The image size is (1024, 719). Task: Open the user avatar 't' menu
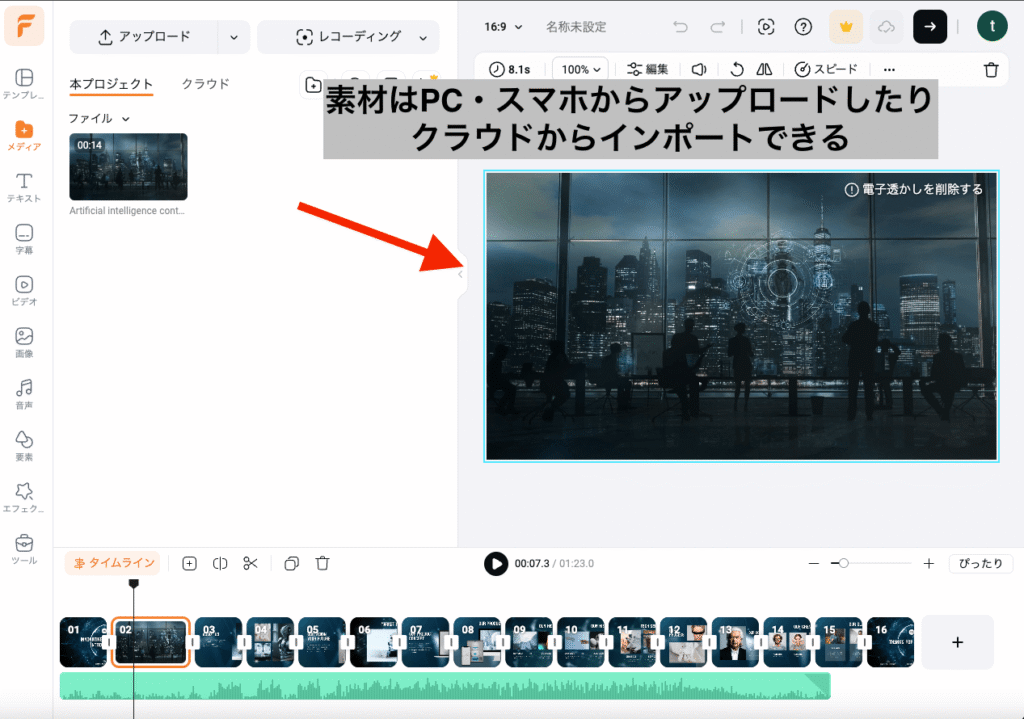(x=992, y=26)
